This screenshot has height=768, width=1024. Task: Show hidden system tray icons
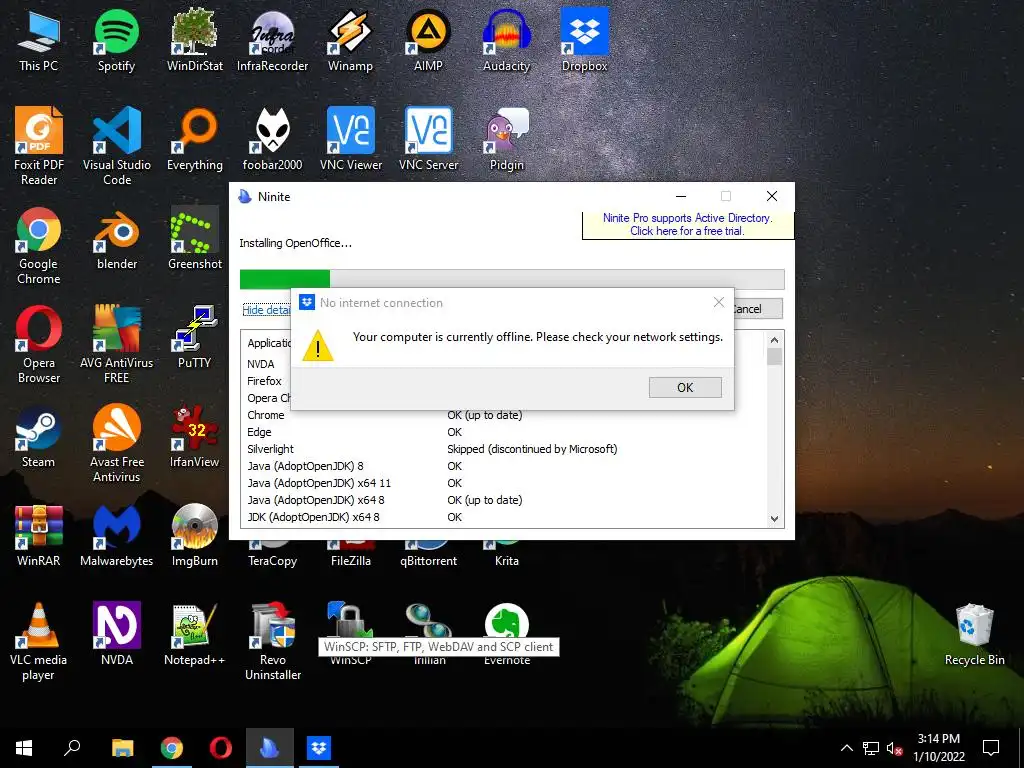click(x=846, y=748)
